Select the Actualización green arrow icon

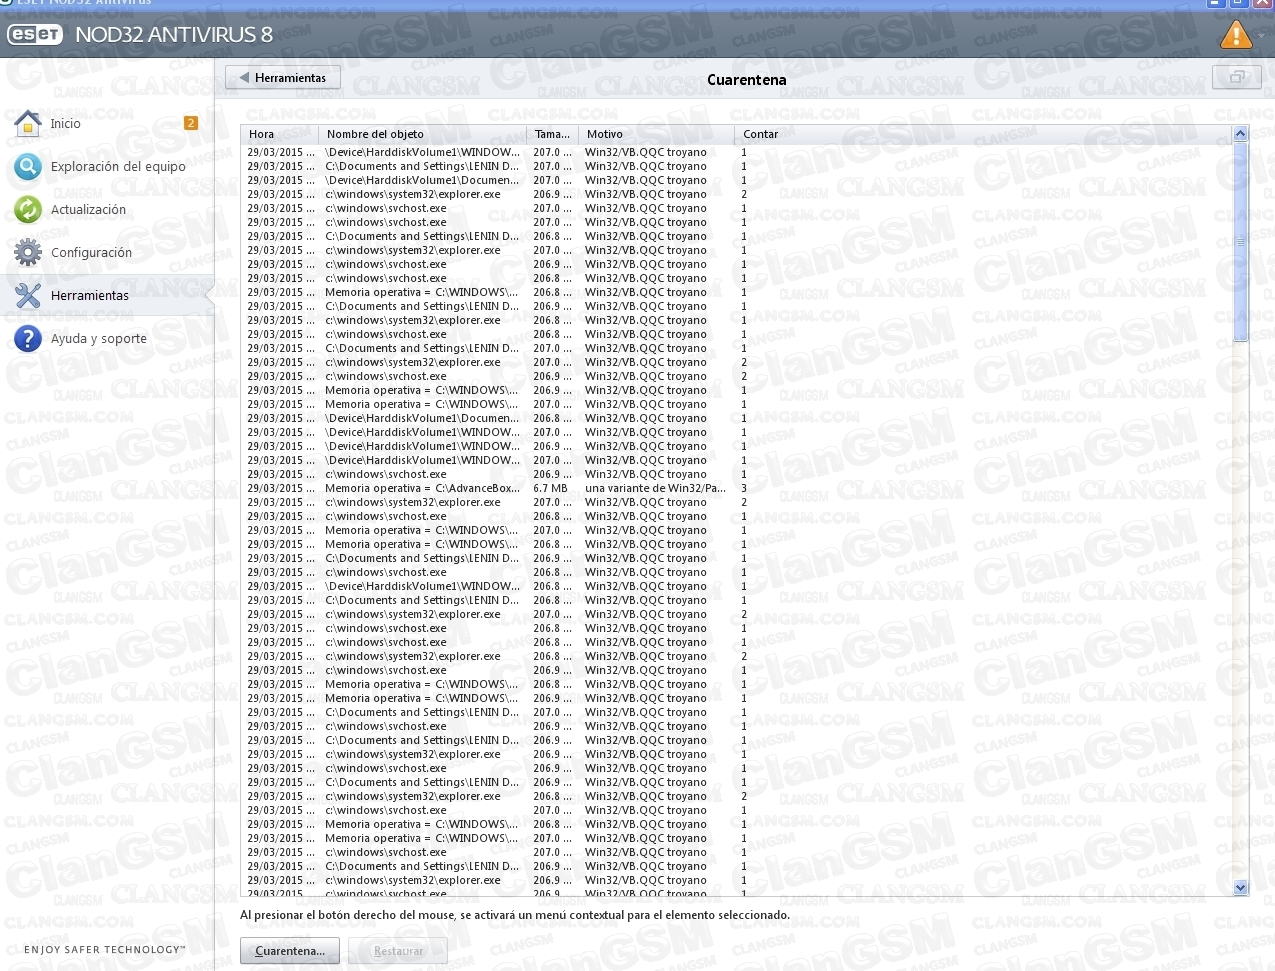28,210
